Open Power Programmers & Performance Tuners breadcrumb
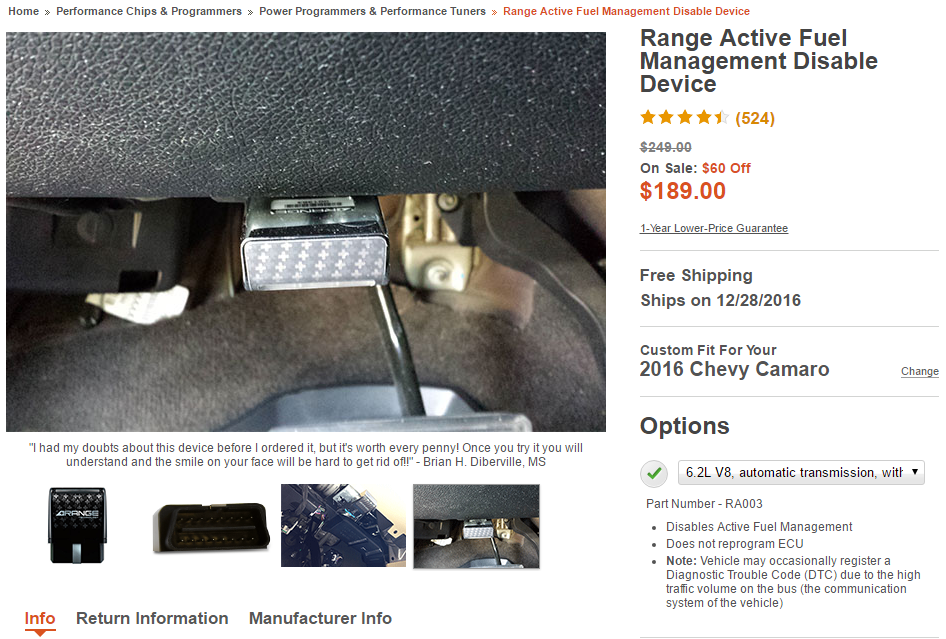946x639 pixels. coord(372,11)
